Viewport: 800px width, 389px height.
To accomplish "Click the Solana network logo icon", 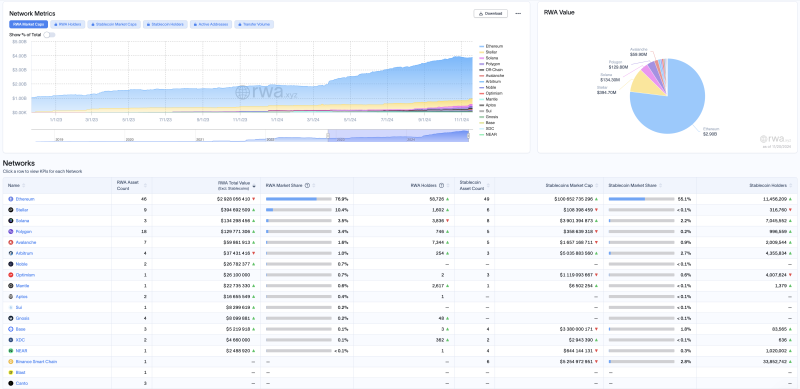I will point(11,221).
